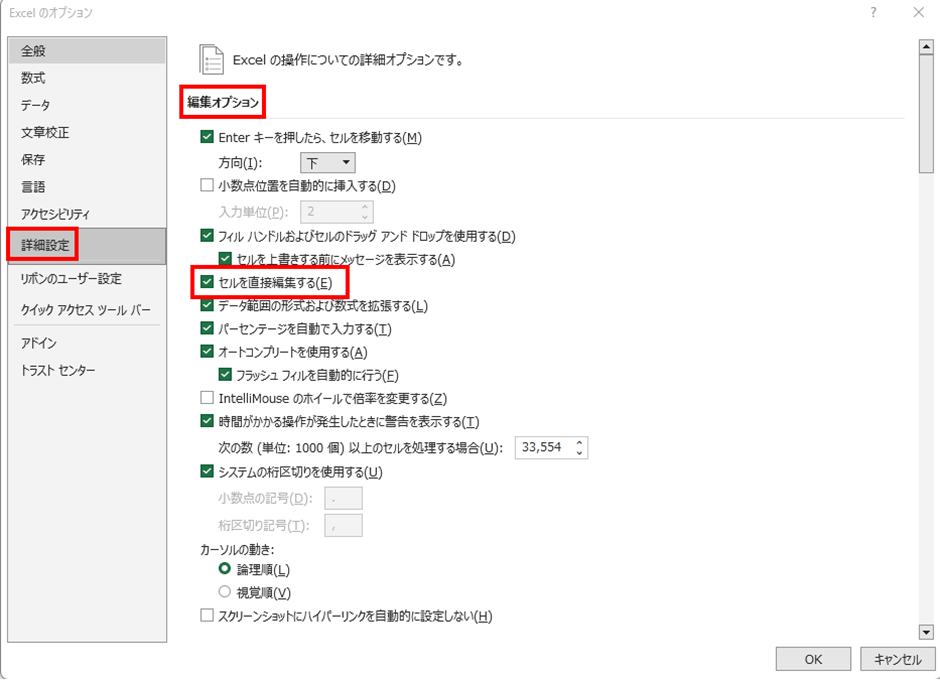940x680 pixels.
Task: Click the help question mark icon
Action: pos(873,13)
